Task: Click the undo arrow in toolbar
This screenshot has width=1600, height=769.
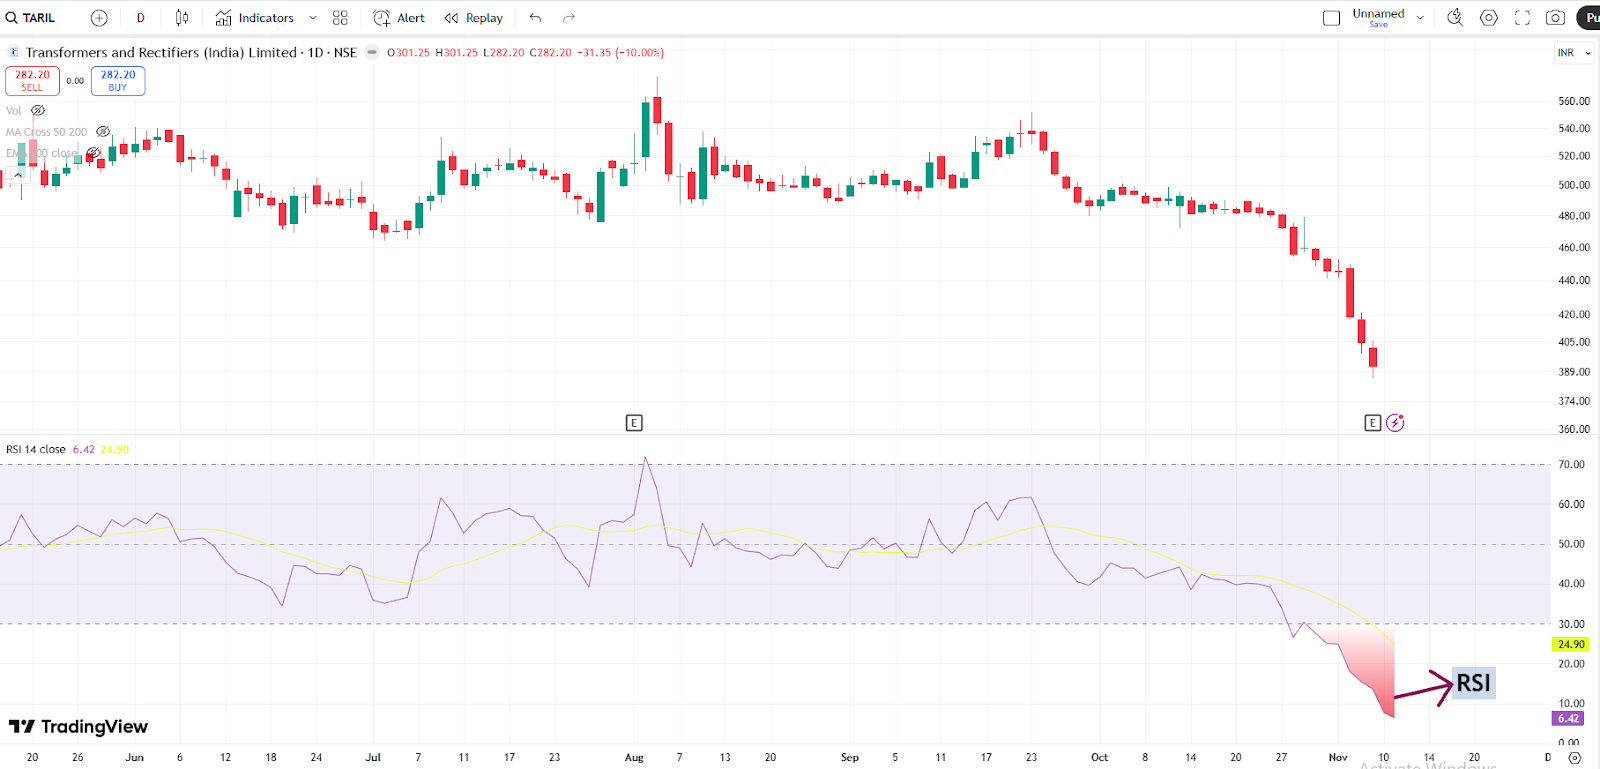Action: tap(536, 18)
